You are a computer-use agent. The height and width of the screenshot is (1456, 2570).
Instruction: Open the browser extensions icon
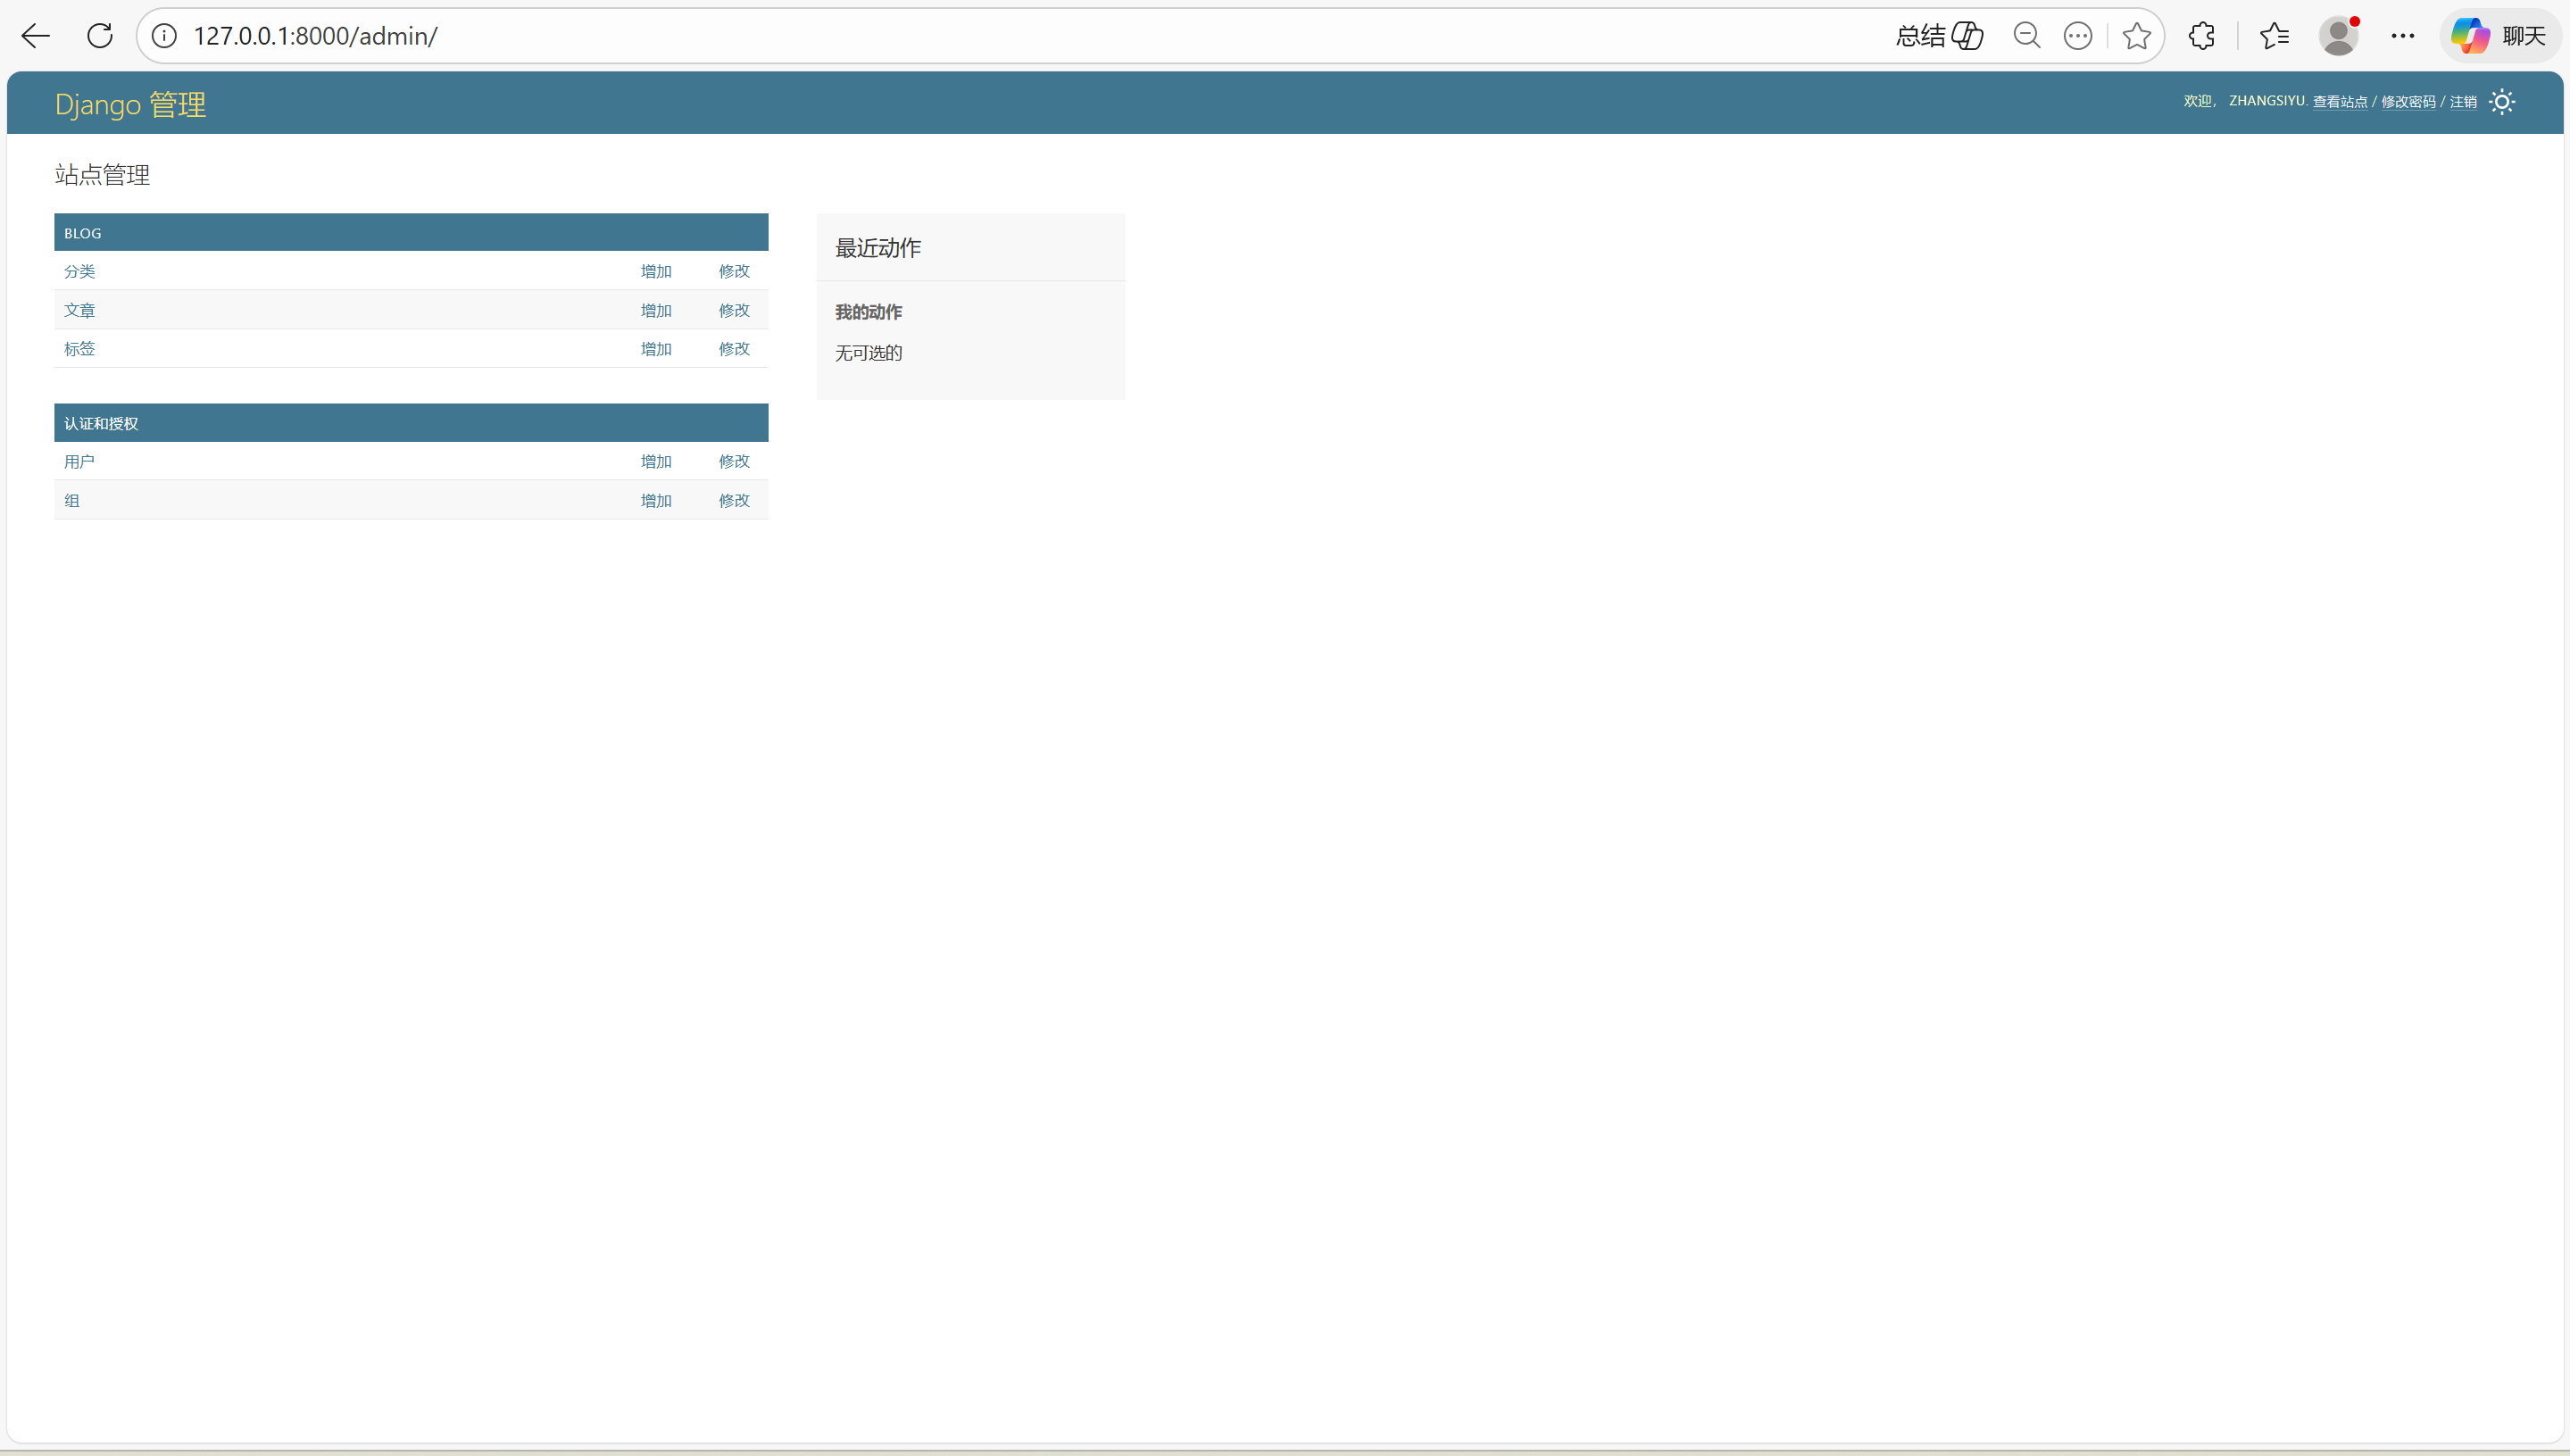coord(2201,36)
